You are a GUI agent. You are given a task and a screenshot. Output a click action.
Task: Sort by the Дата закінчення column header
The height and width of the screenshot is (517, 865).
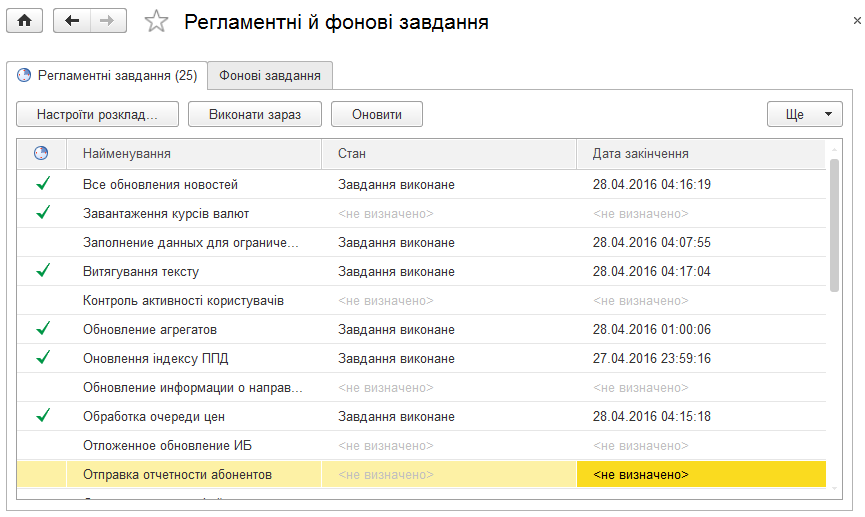701,153
